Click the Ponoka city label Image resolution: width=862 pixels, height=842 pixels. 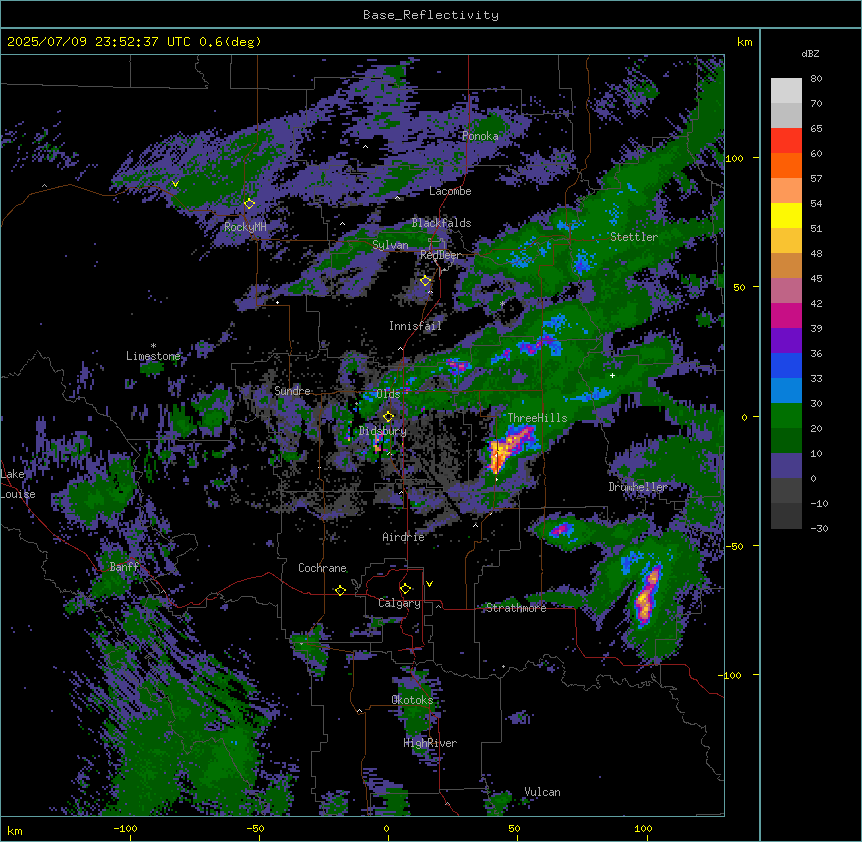[480, 136]
